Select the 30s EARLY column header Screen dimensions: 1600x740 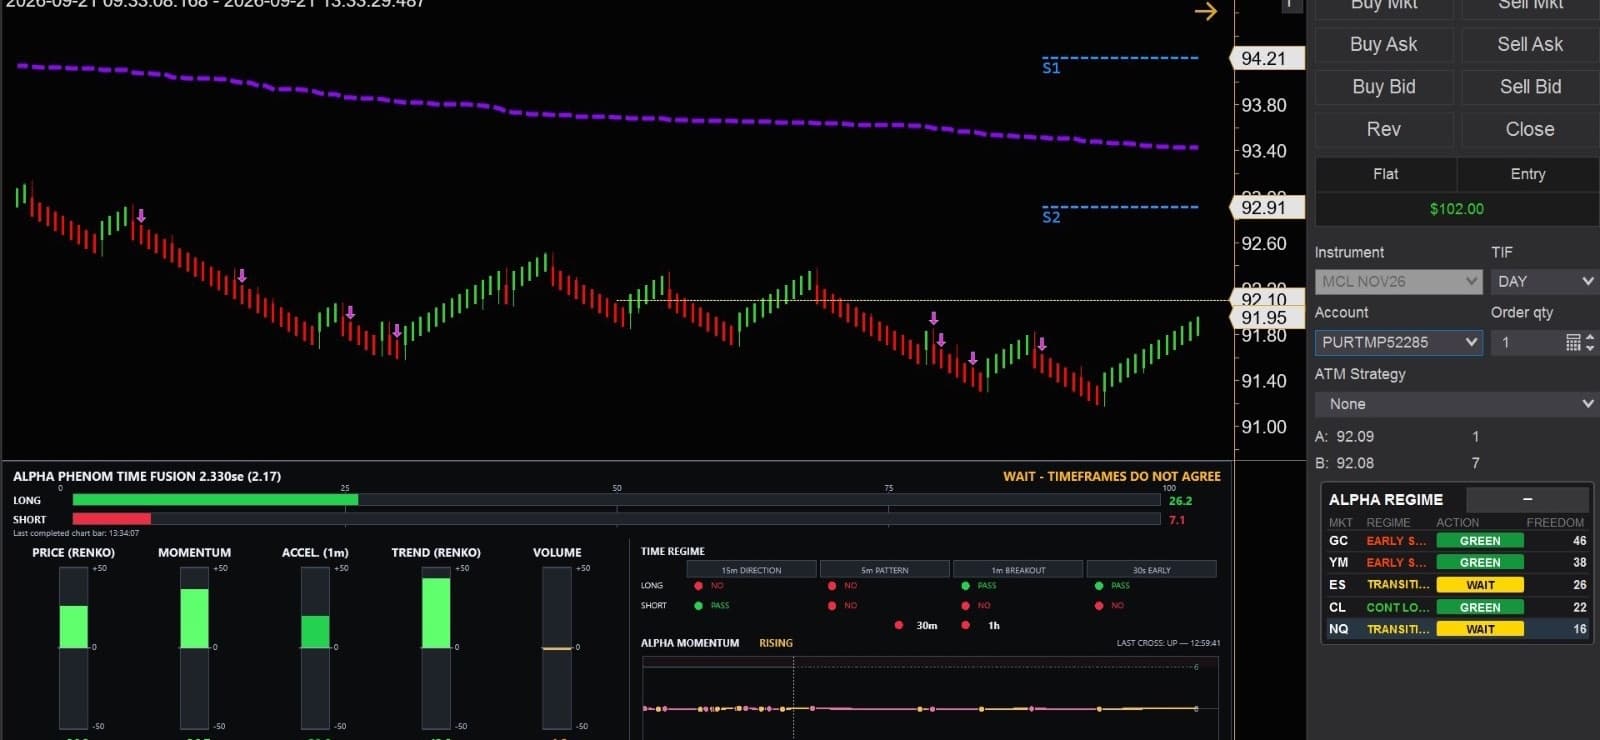point(1151,569)
